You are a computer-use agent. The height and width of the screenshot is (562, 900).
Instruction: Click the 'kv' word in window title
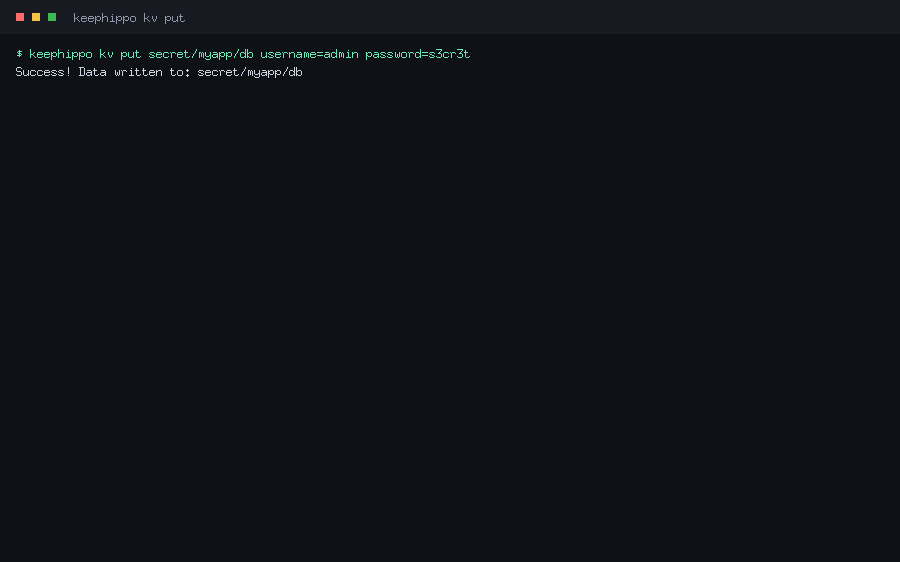pos(150,18)
